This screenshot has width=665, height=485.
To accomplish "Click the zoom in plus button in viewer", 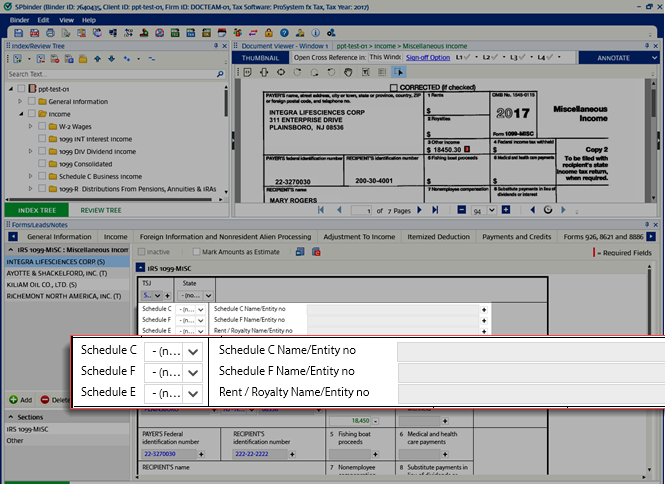I will coord(506,211).
